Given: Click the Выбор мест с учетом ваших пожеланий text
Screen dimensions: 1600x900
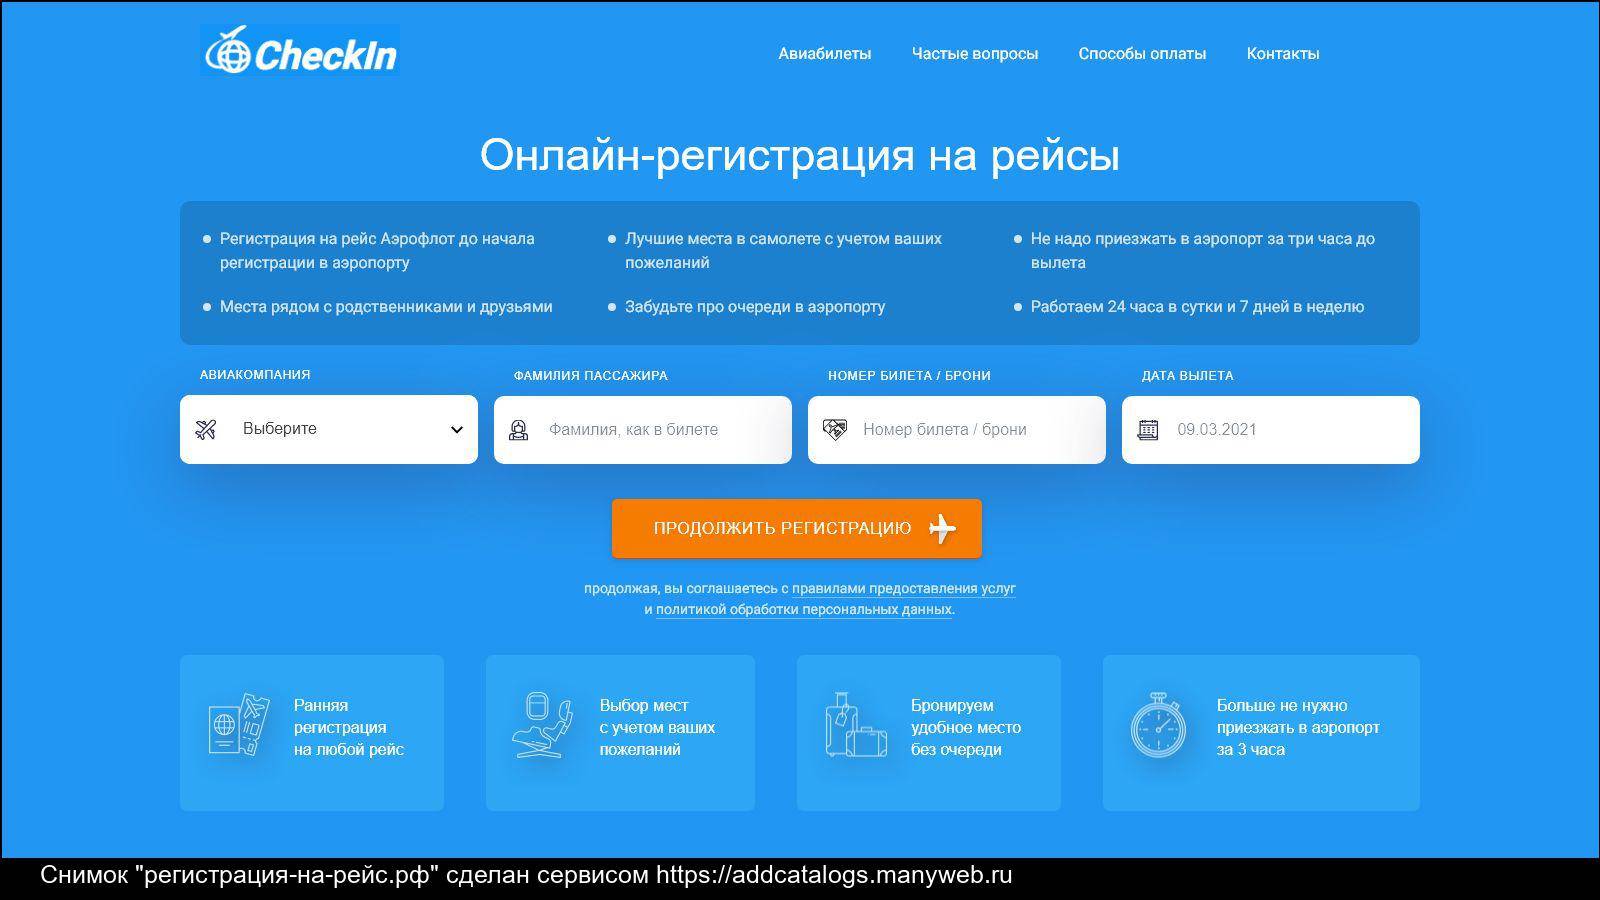Looking at the screenshot, I should tap(657, 727).
